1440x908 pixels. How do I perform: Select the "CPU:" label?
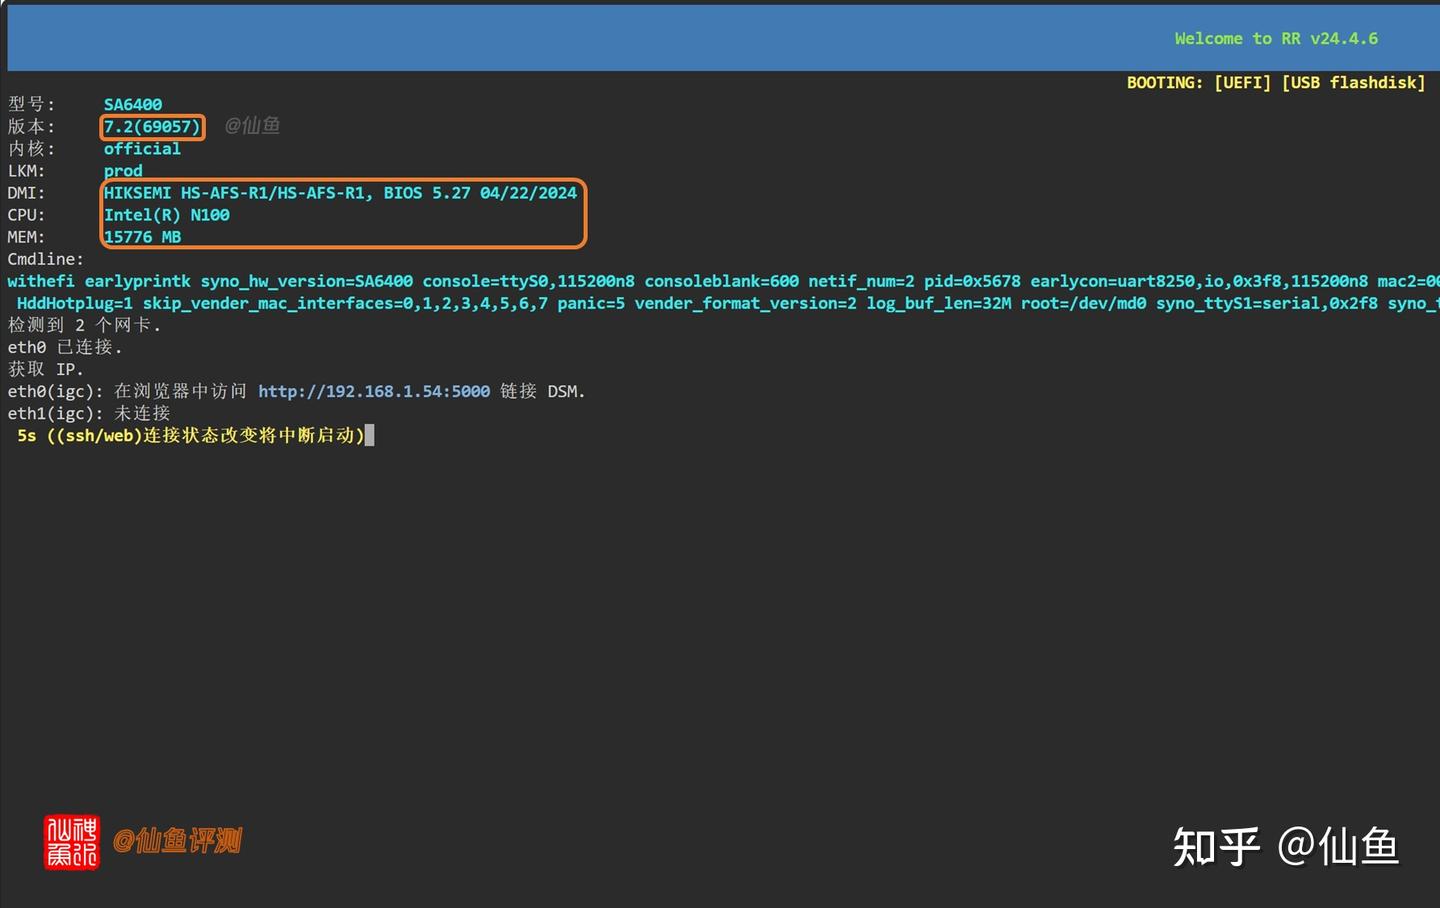27,215
